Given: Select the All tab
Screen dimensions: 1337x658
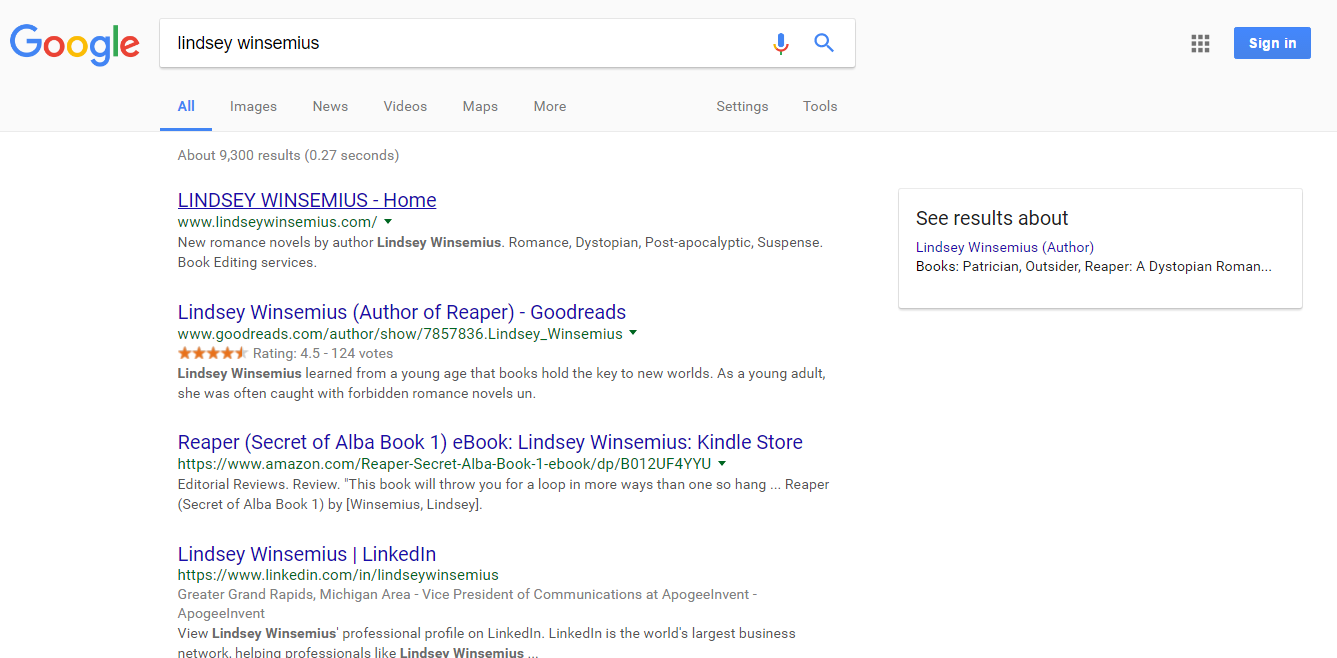Looking at the screenshot, I should [x=186, y=106].
